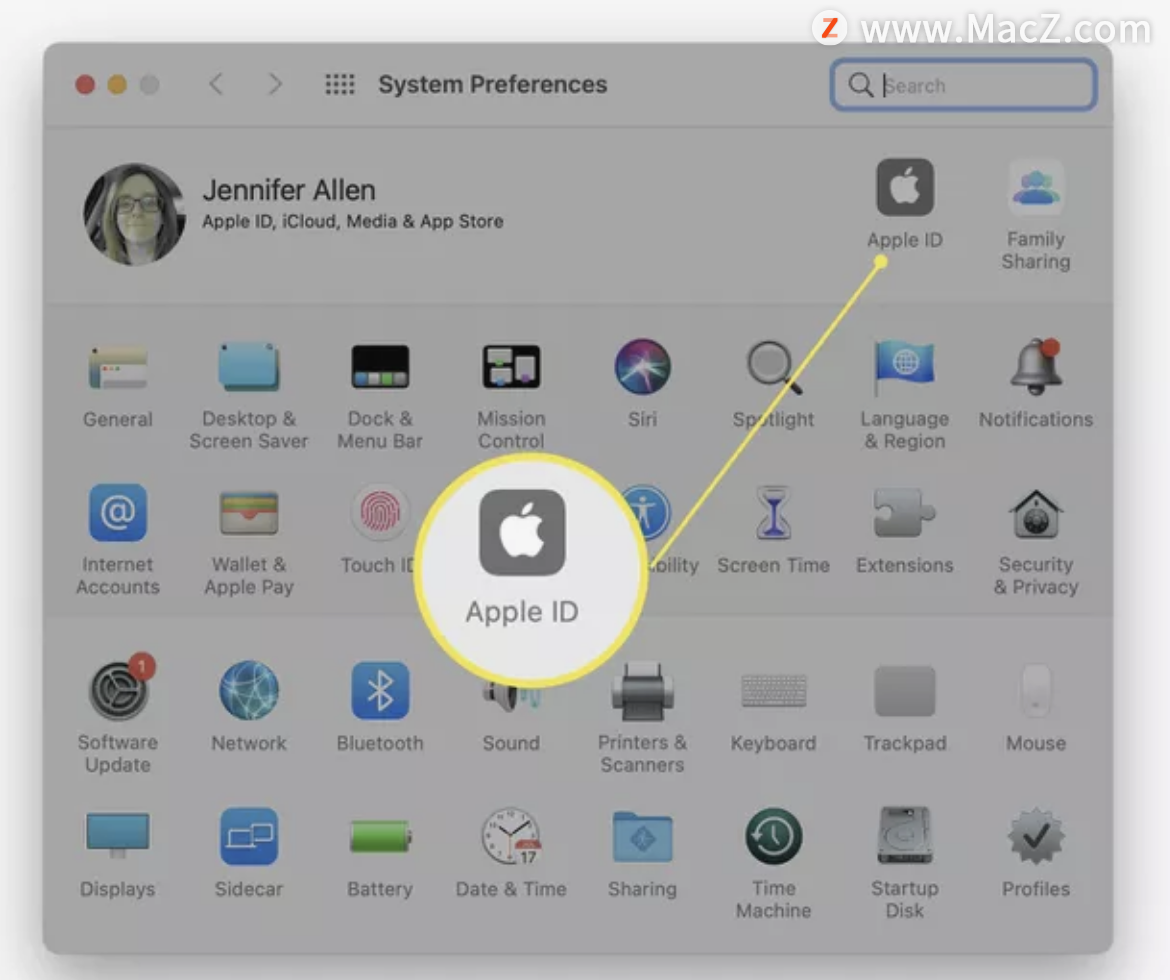Open Battery preferences
Image resolution: width=1170 pixels, height=980 pixels.
[x=380, y=836]
